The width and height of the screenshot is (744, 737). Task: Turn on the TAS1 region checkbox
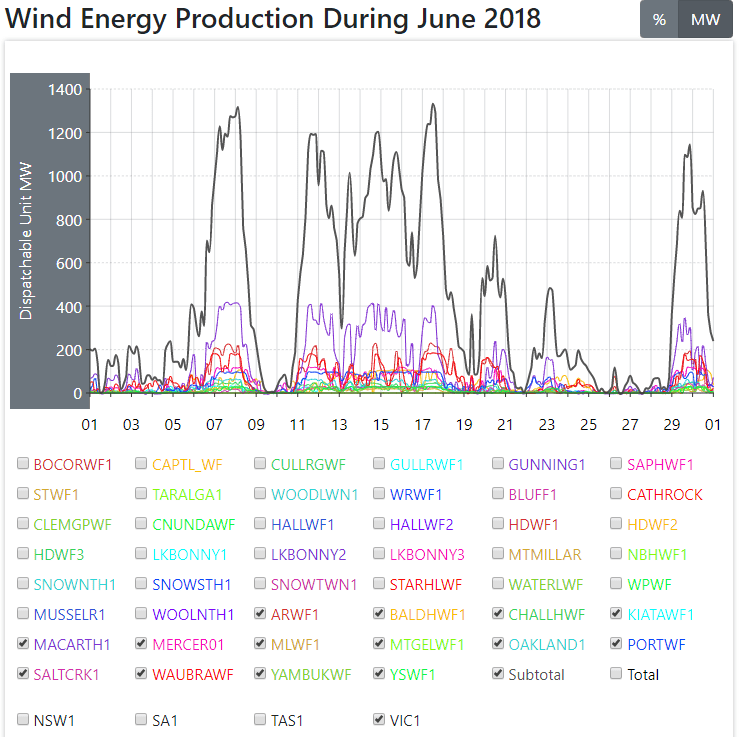tap(261, 719)
